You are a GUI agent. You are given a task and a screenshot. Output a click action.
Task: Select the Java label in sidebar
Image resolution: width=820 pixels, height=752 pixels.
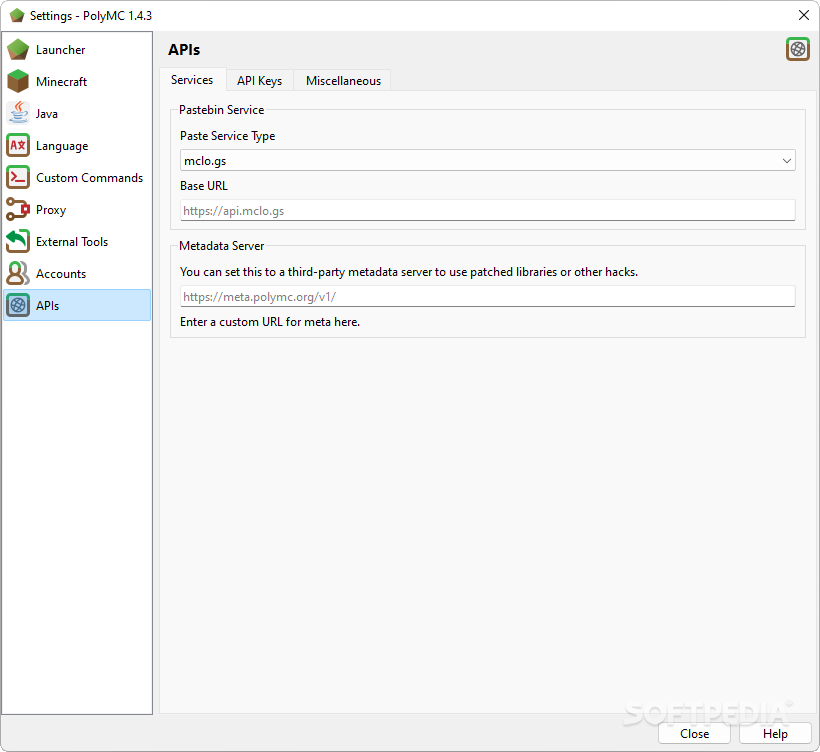point(47,113)
